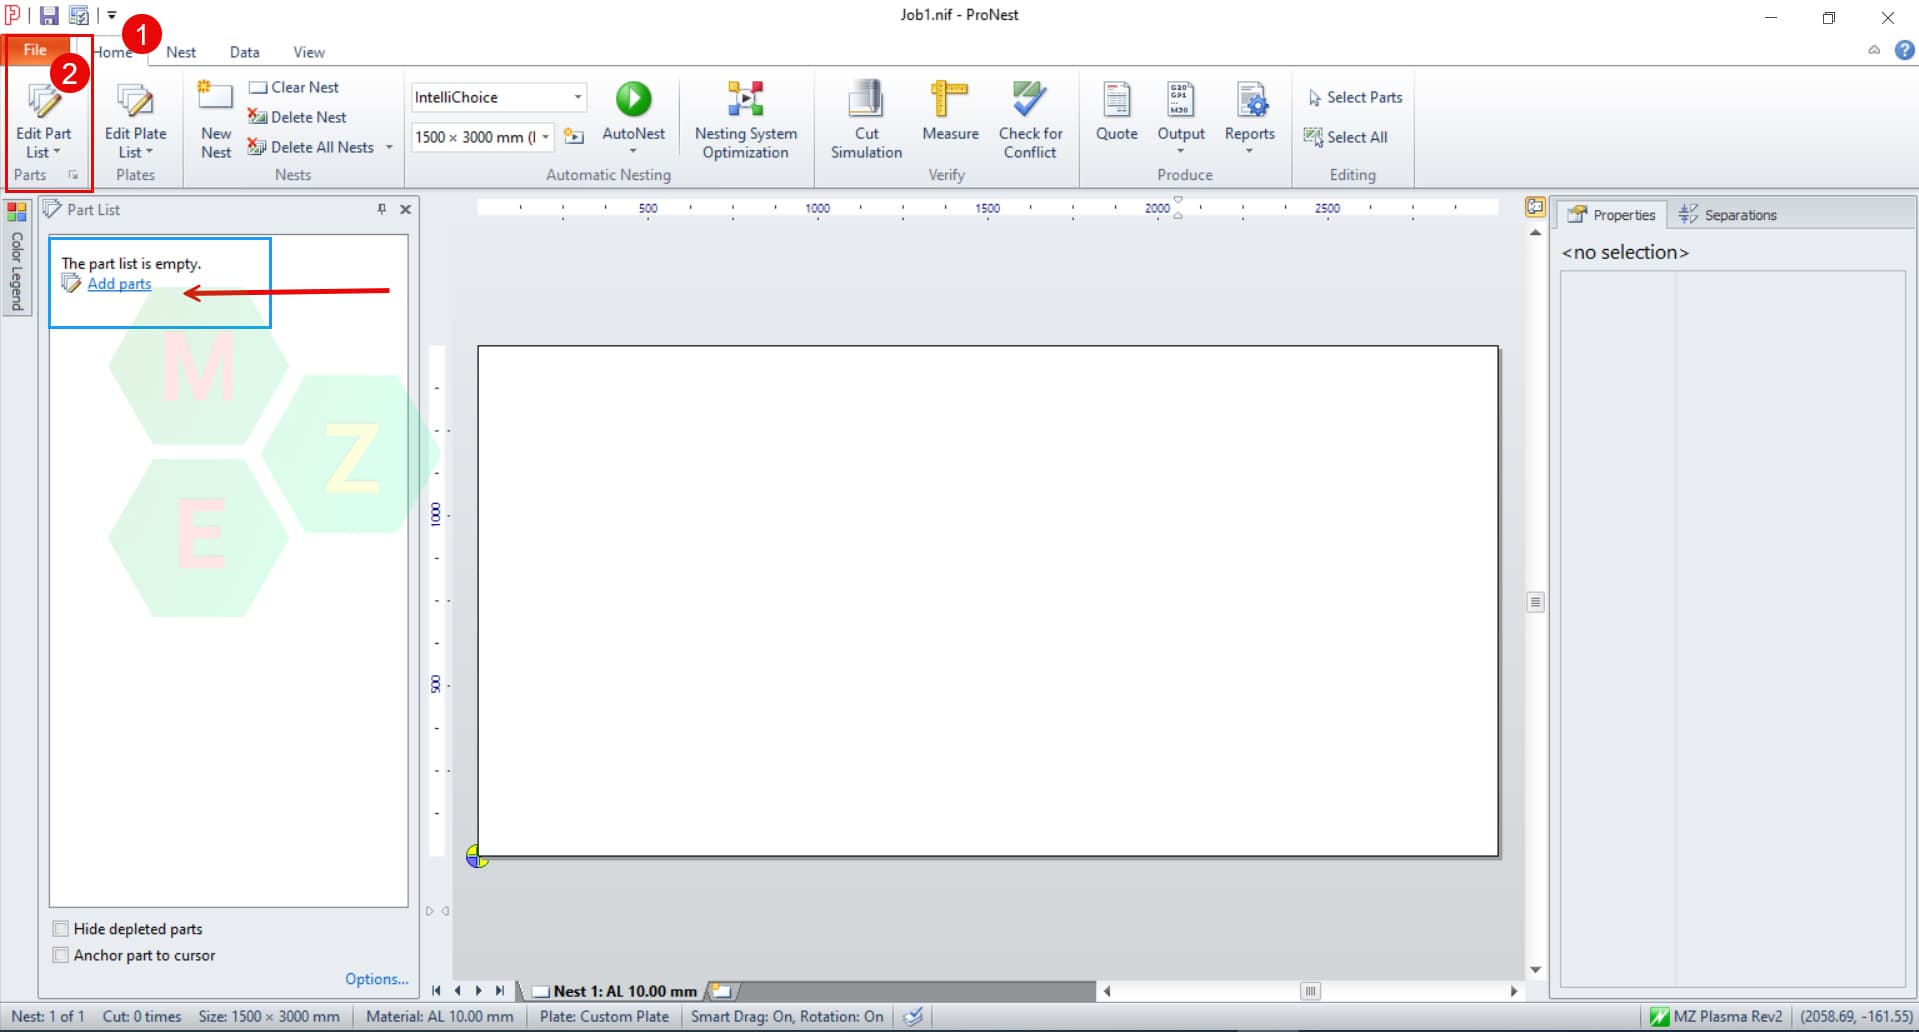Viewport: 1919px width, 1032px height.
Task: Open the IntelliChoice strategy dropdown
Action: tap(577, 97)
